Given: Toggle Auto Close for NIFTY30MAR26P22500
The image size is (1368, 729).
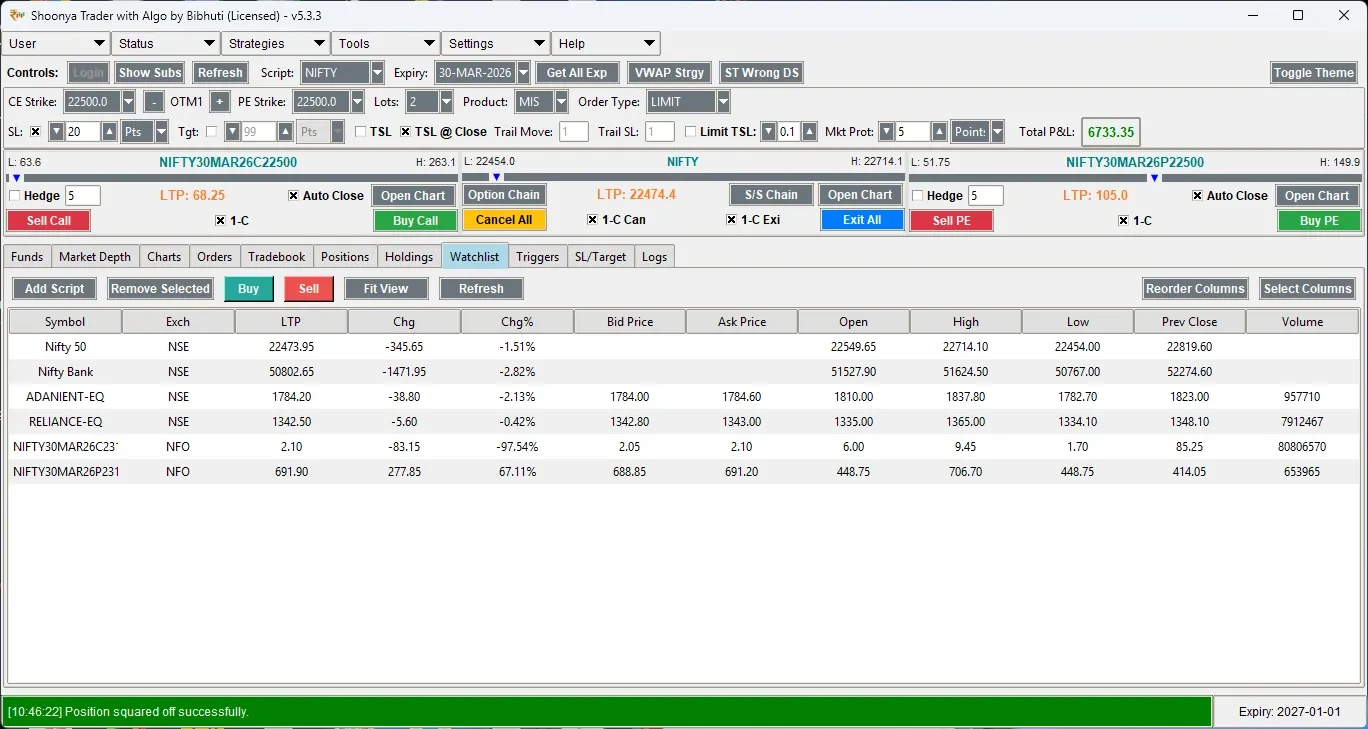Looking at the screenshot, I should tap(1197, 196).
